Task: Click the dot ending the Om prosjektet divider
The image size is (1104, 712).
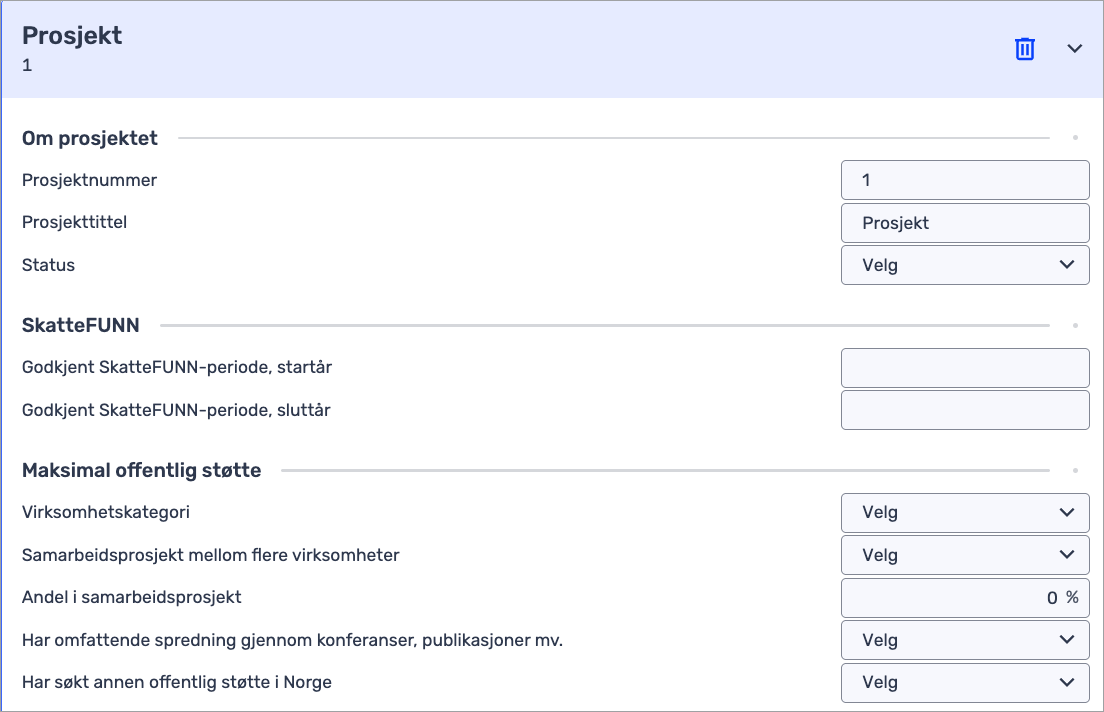Action: (x=1075, y=138)
